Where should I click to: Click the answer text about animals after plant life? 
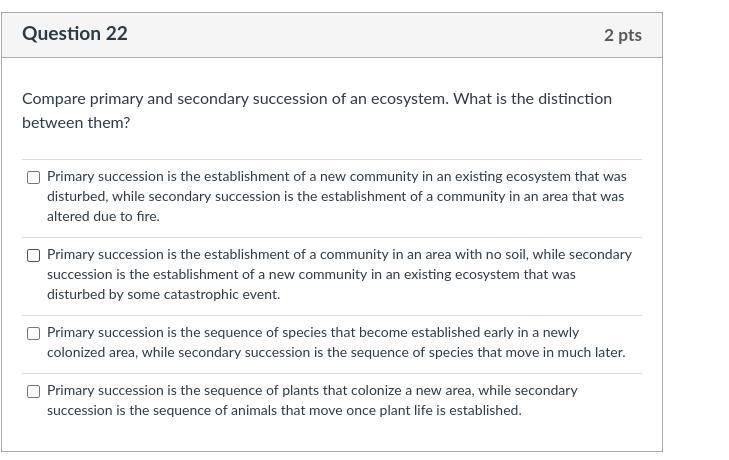[311, 400]
